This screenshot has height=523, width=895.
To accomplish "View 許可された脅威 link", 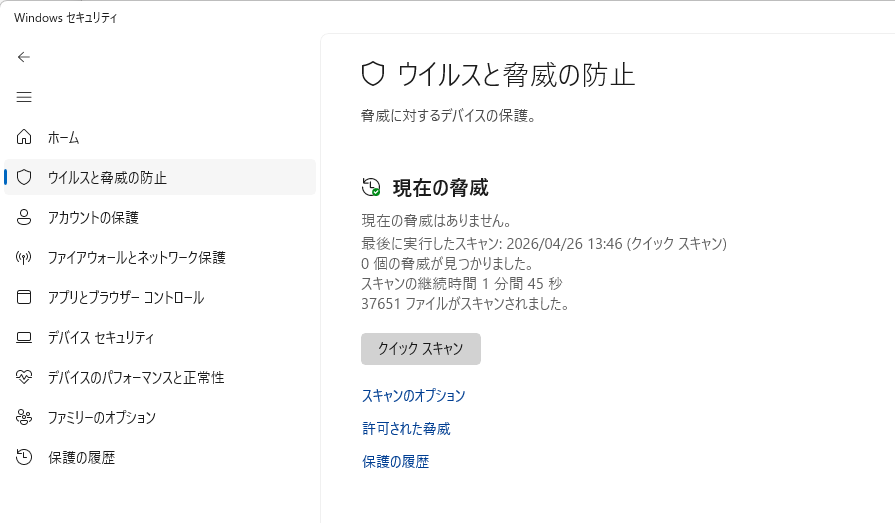I will pyautogui.click(x=406, y=429).
